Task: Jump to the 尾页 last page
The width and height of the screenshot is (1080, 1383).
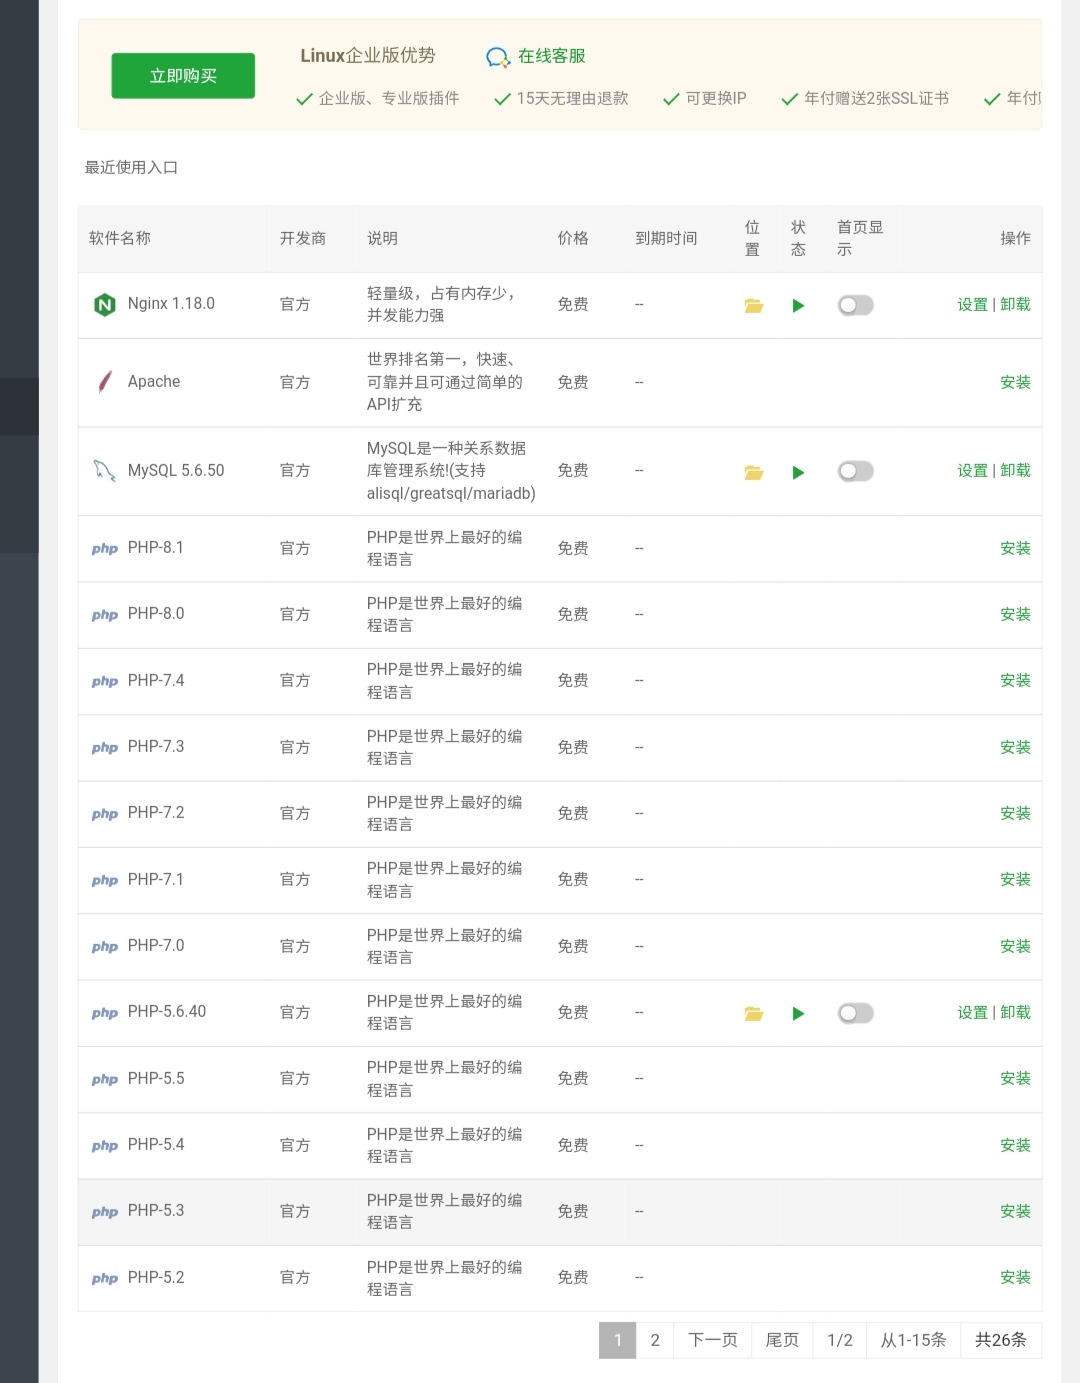Action: point(782,1340)
